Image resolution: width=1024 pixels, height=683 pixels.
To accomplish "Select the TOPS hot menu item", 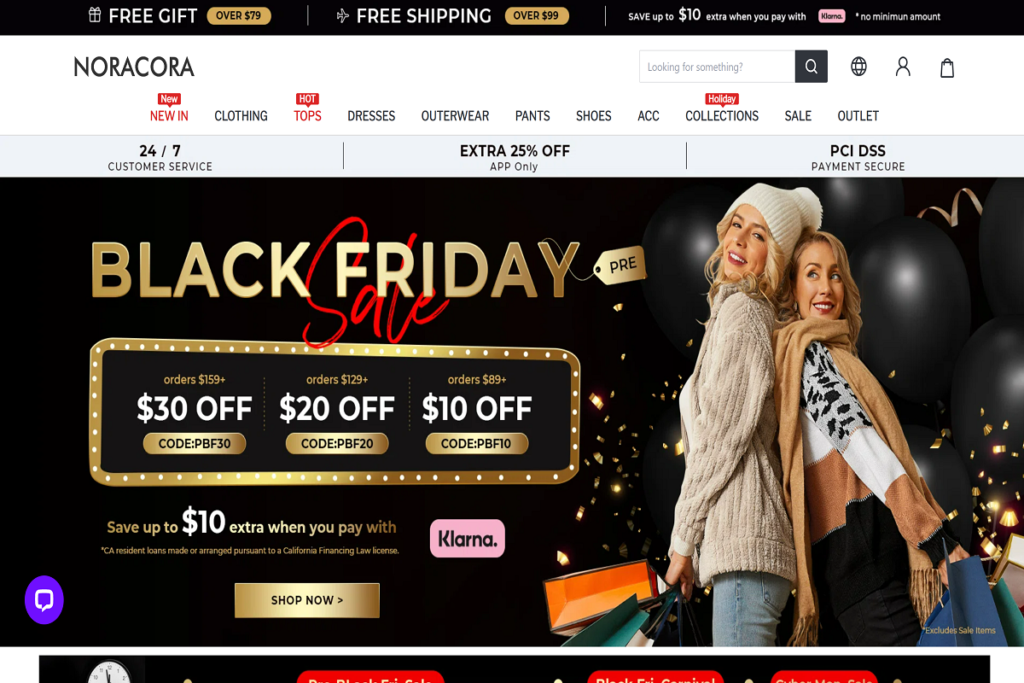I will click(308, 116).
